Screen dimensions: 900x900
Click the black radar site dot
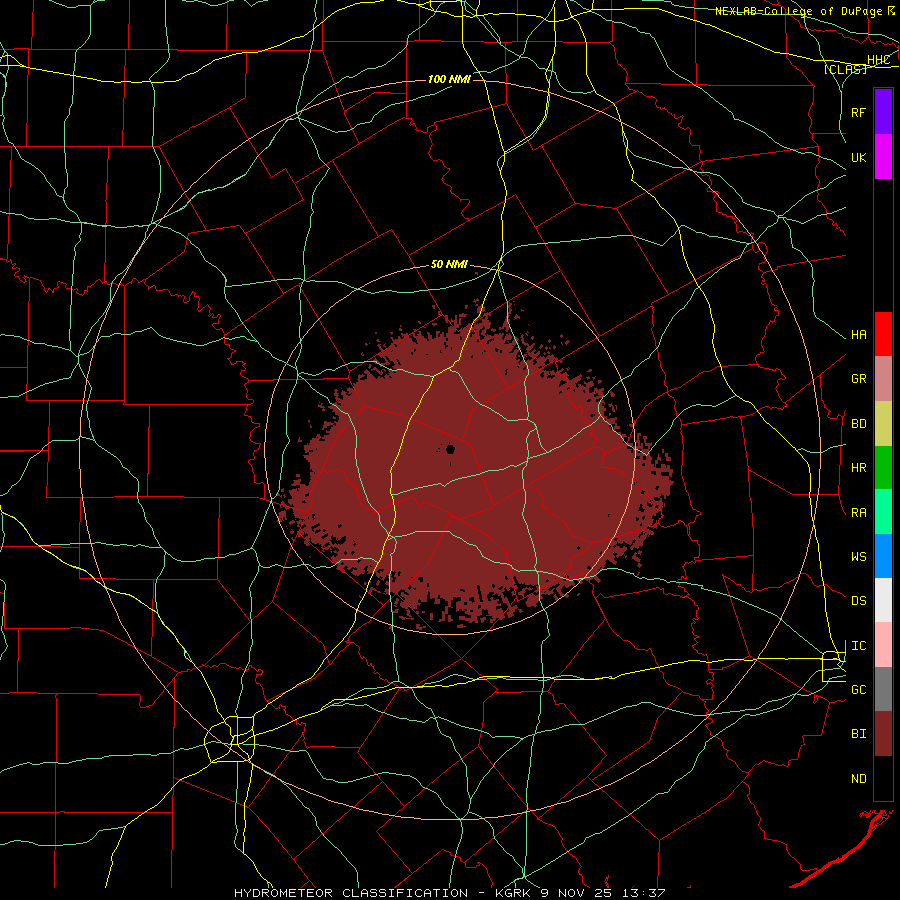pyautogui.click(x=451, y=449)
